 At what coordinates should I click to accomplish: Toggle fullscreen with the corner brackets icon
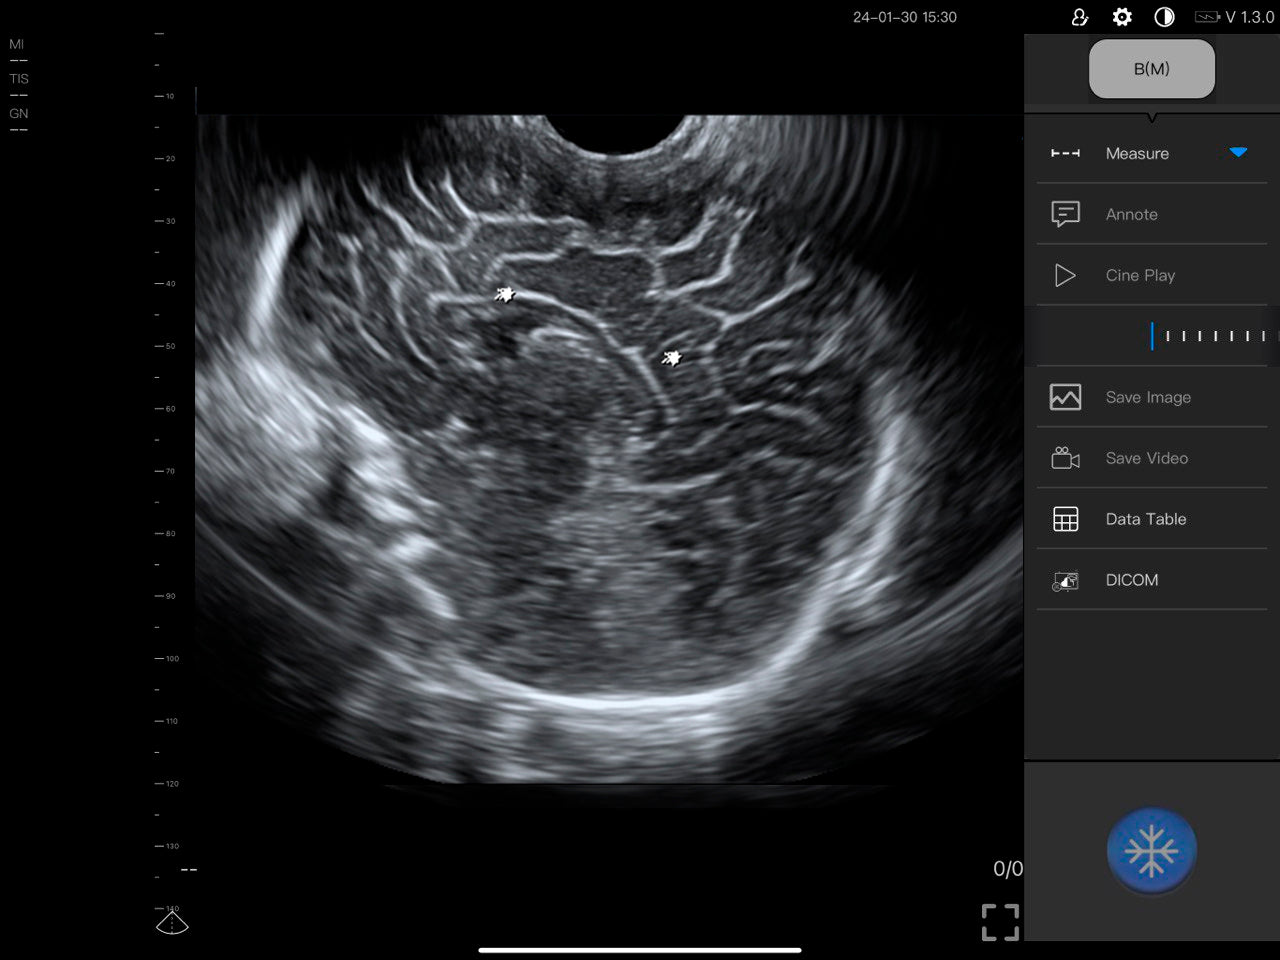click(x=1000, y=922)
